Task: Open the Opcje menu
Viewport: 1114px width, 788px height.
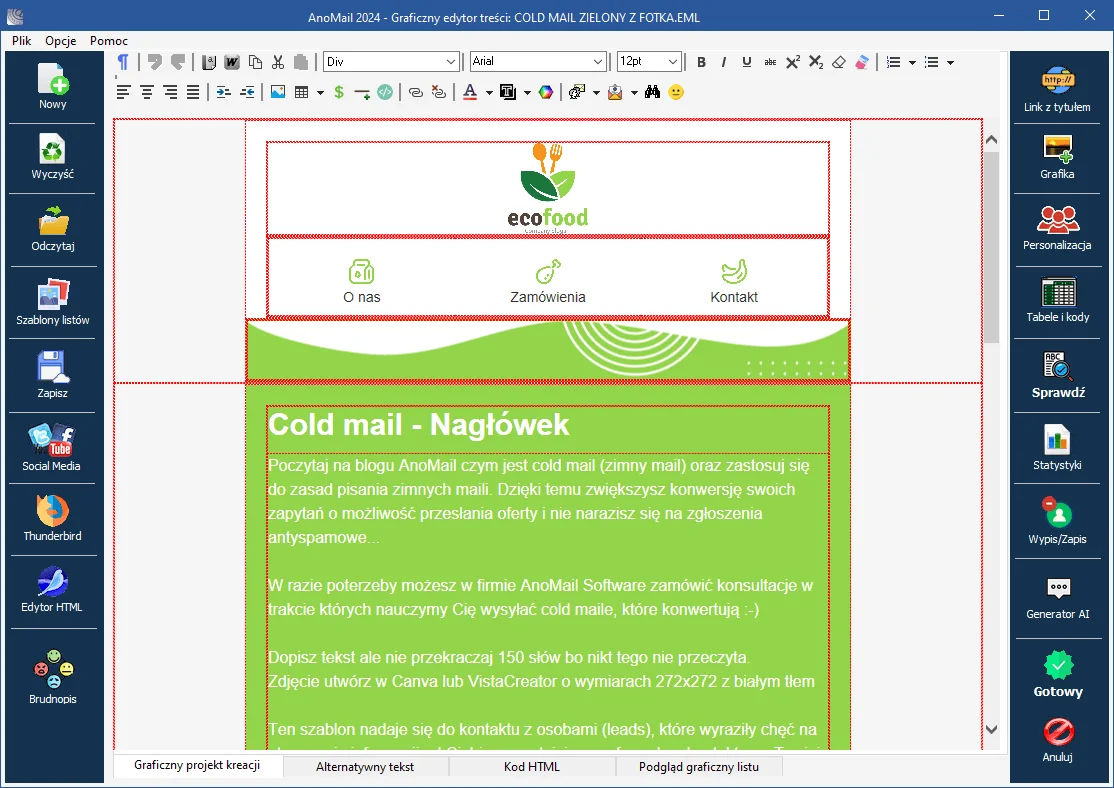Action: pyautogui.click(x=61, y=41)
